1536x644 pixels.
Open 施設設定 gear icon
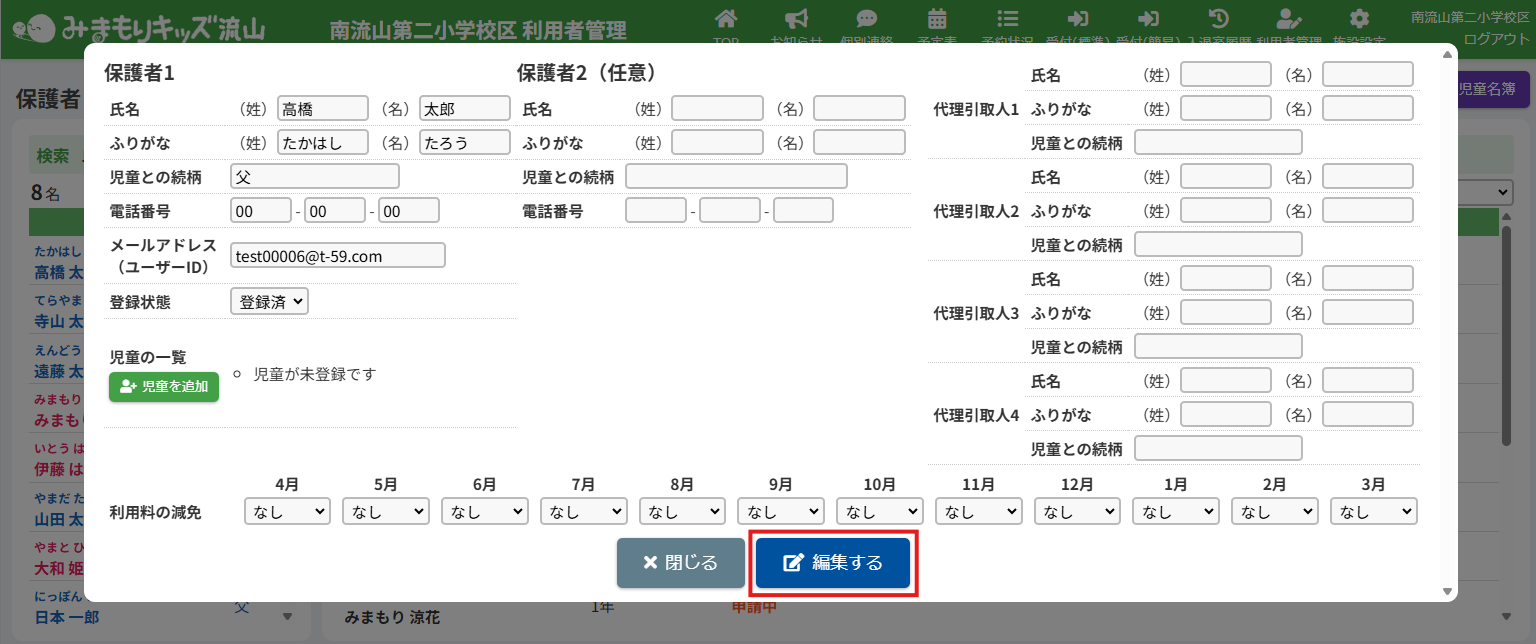pyautogui.click(x=1359, y=19)
